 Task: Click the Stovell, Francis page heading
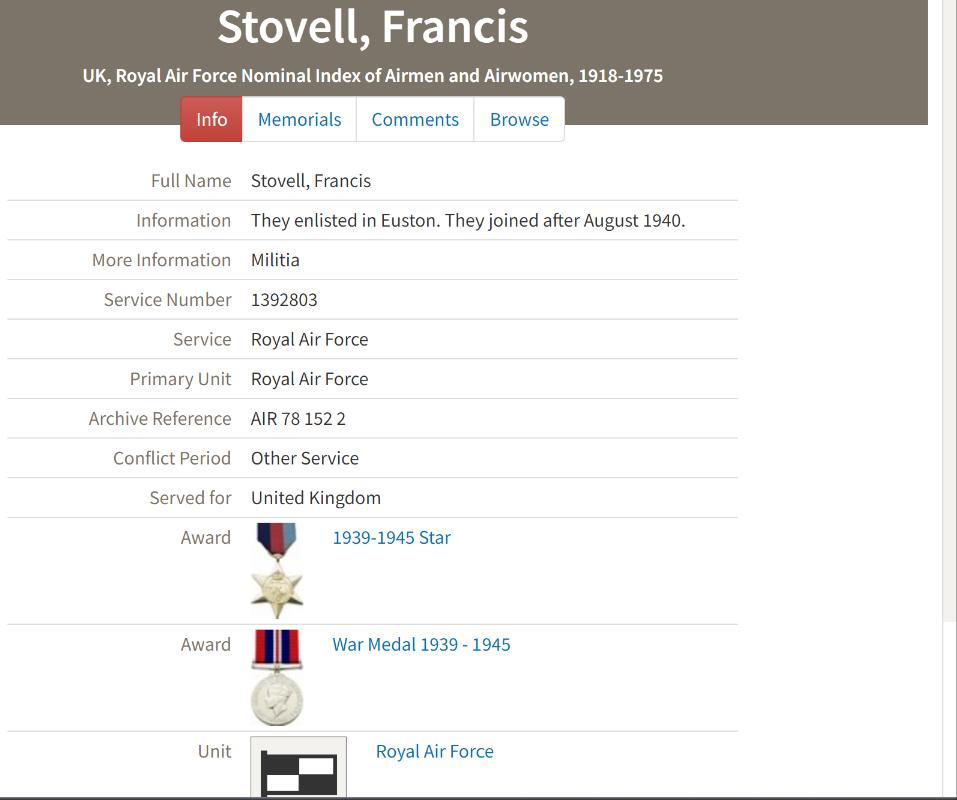372,27
